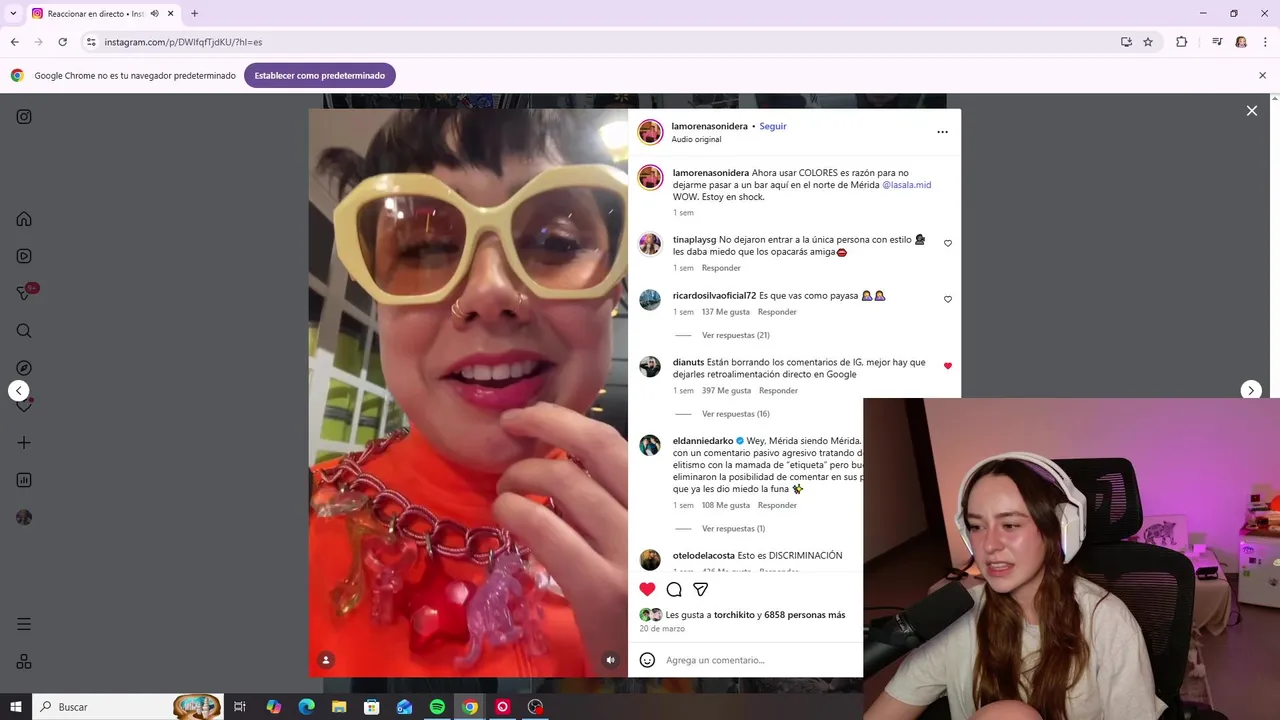Open Task View on the taskbar
The image size is (1280, 720).
pos(240,707)
